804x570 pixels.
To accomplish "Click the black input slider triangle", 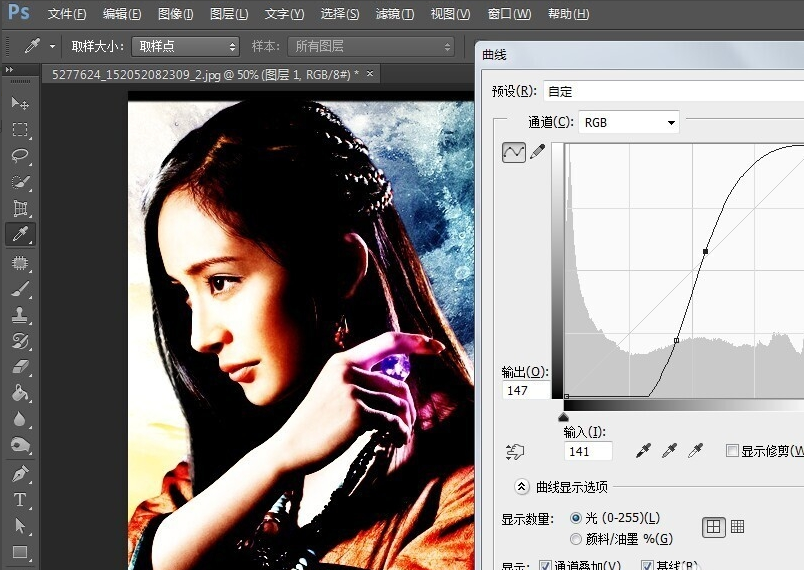I will 564,417.
